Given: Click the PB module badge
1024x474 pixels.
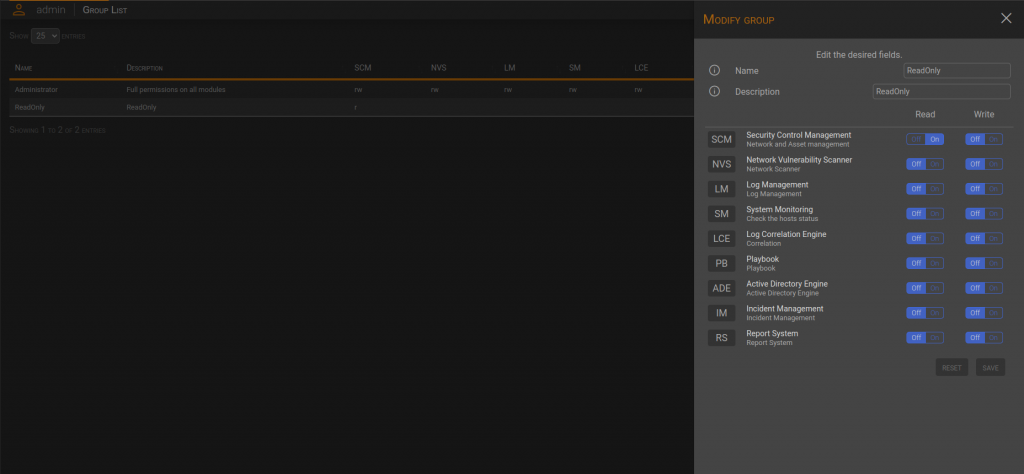Looking at the screenshot, I should (722, 263).
